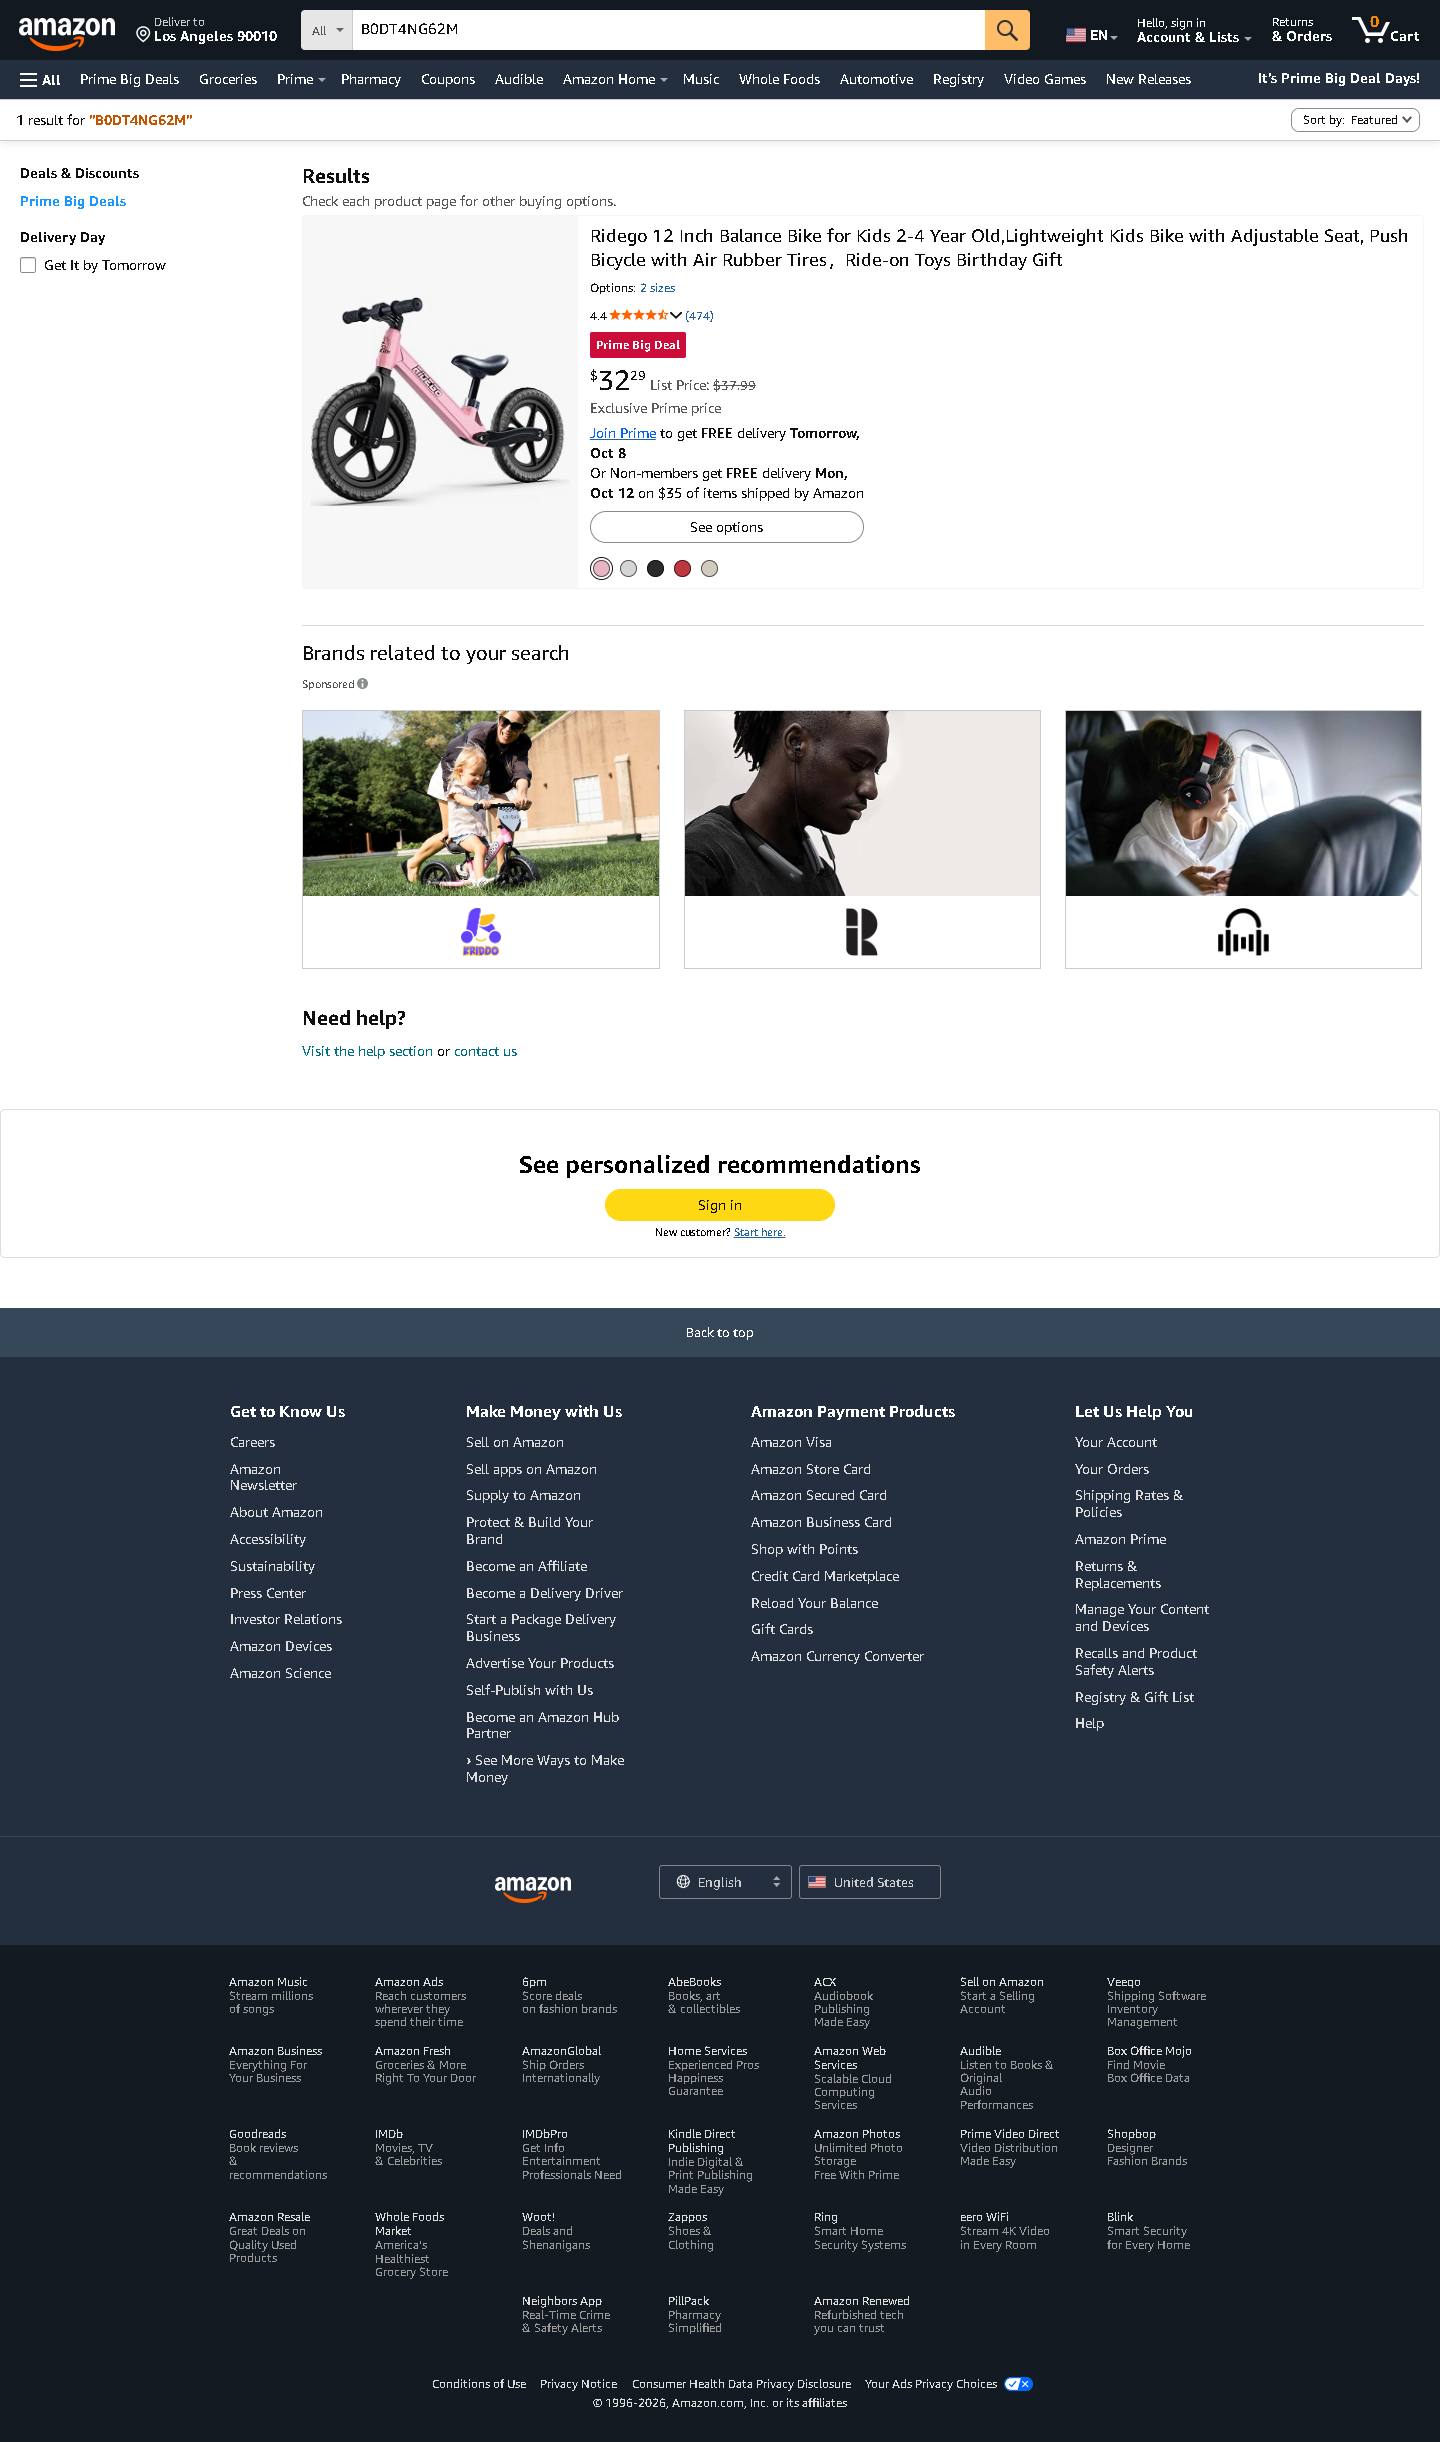
Task: Click the Back to top bar
Action: coord(720,1332)
